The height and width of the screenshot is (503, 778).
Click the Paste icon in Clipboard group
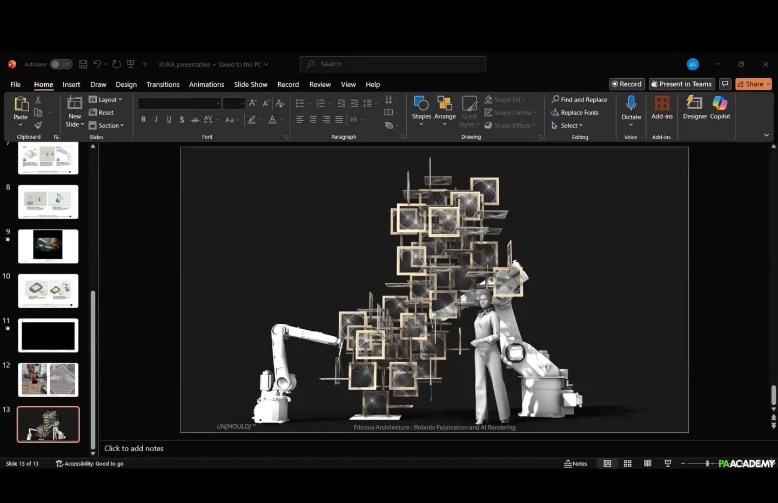[20, 106]
